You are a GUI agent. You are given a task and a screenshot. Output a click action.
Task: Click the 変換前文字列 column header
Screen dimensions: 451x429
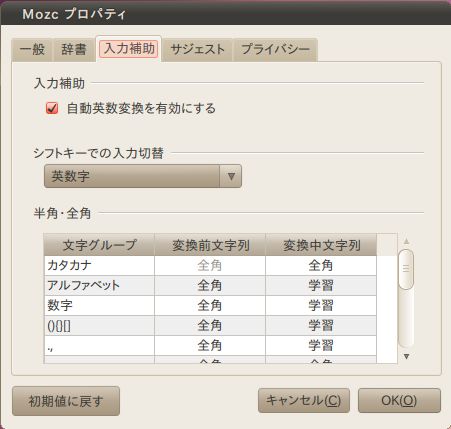pos(210,245)
